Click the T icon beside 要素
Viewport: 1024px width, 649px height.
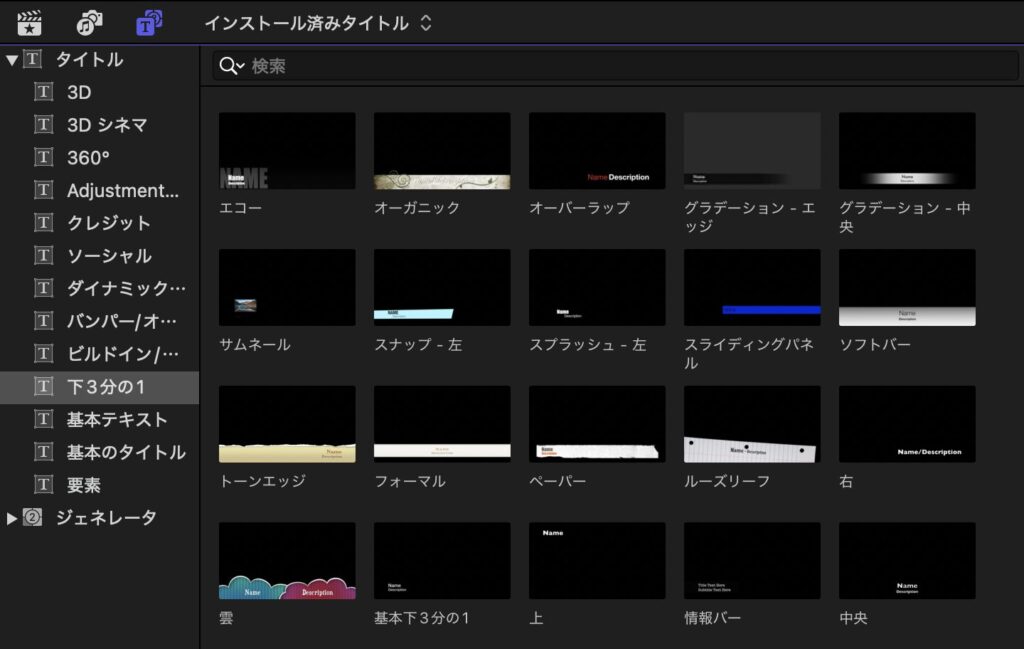coord(43,485)
